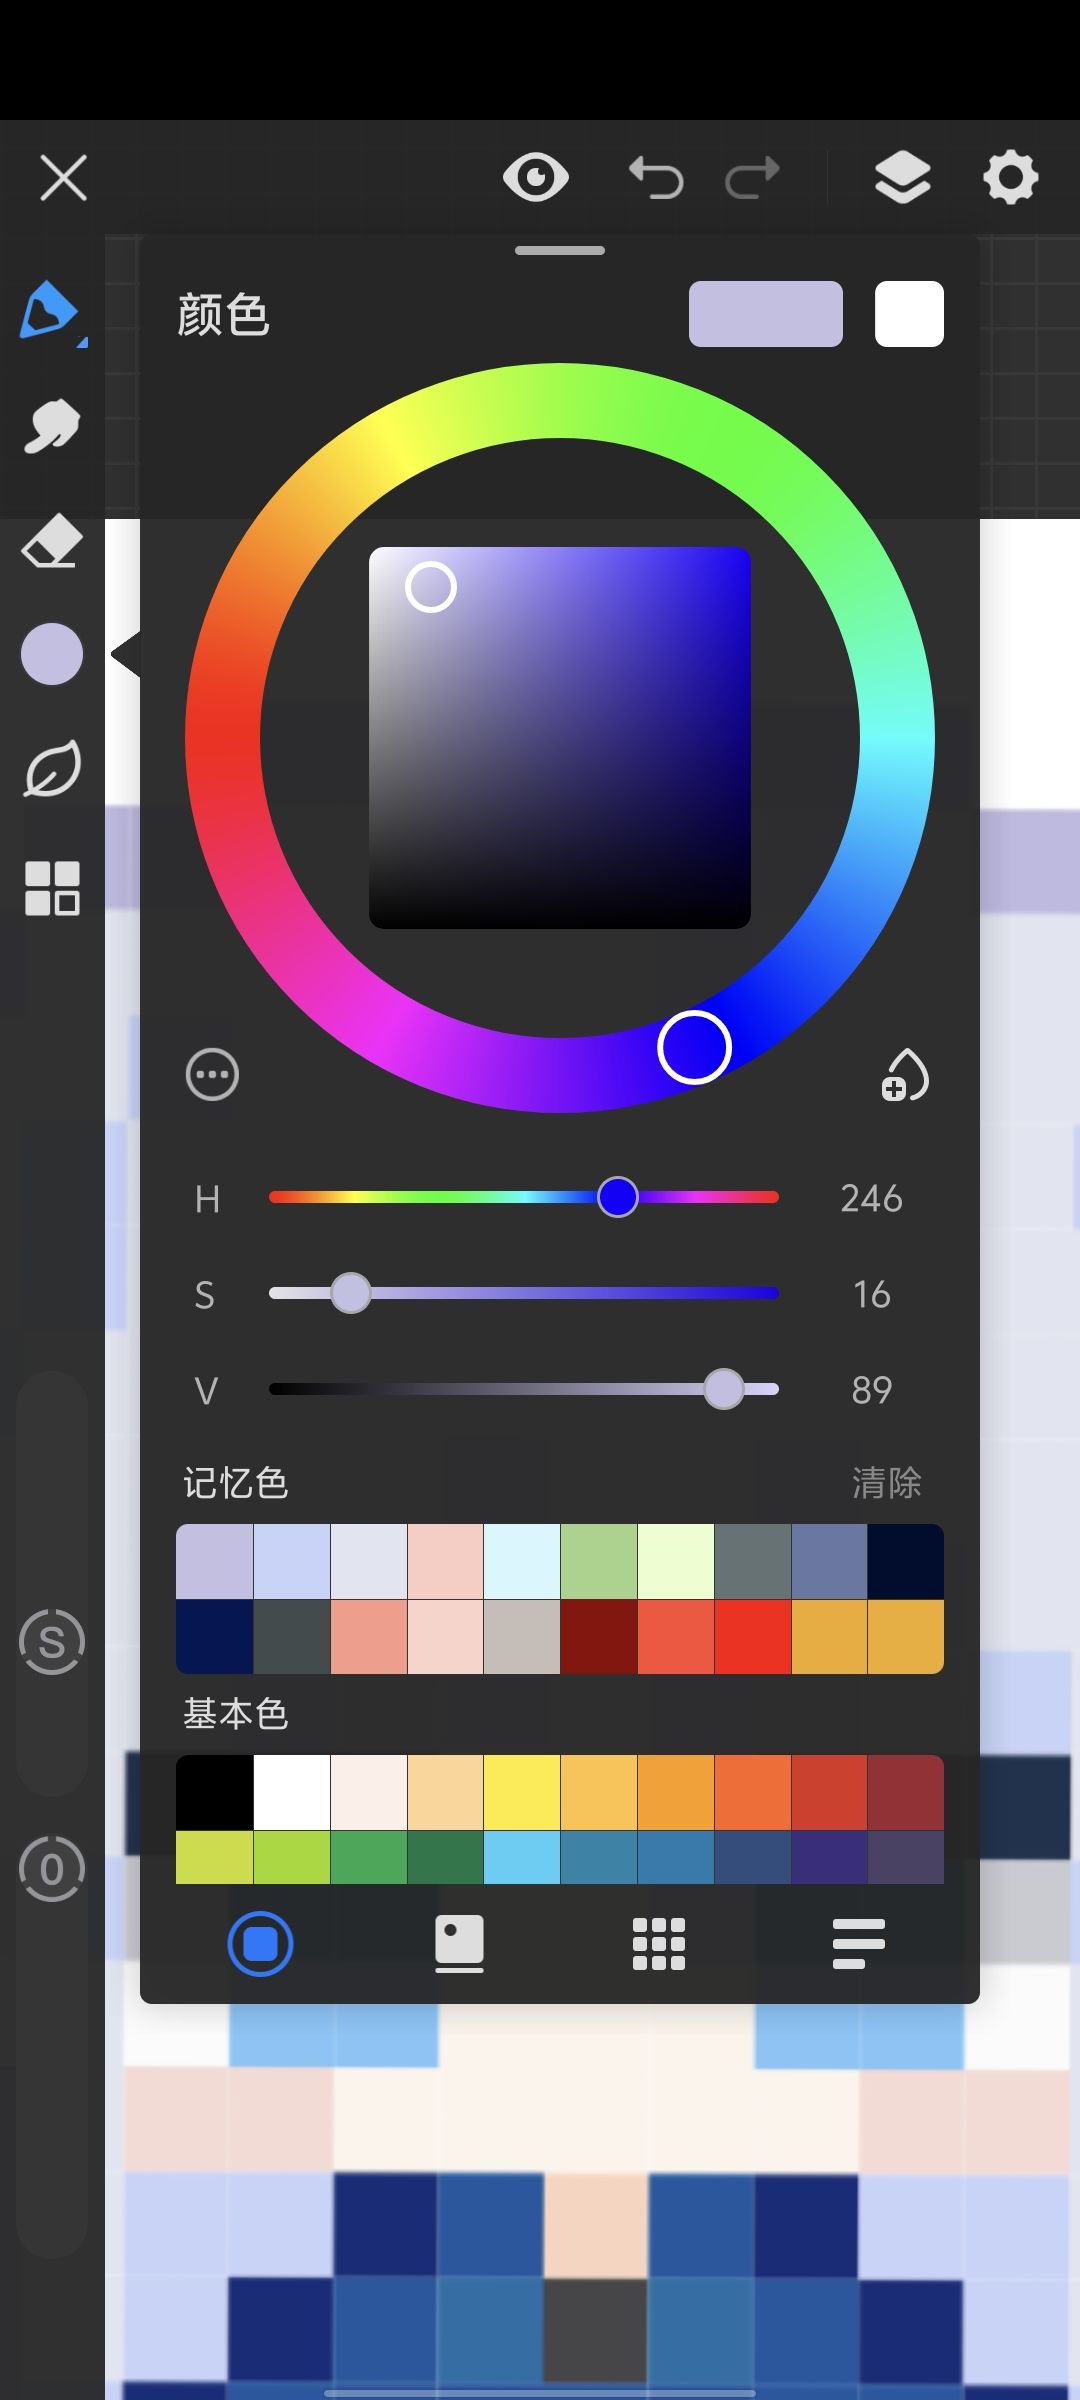Click the saturation value 16
Viewport: 1080px width, 2400px height.
(x=872, y=1294)
